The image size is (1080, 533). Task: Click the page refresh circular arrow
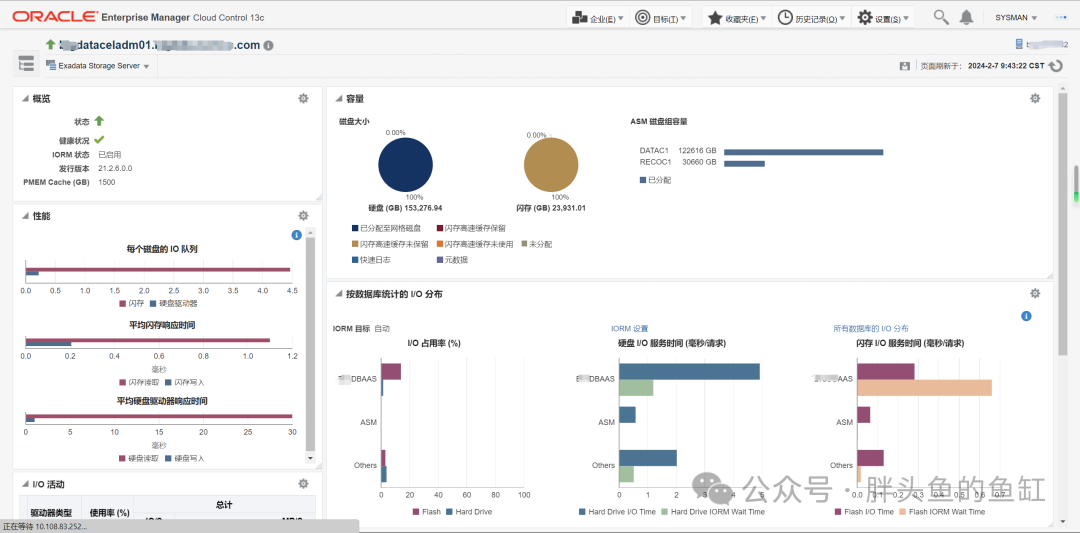[1056, 66]
